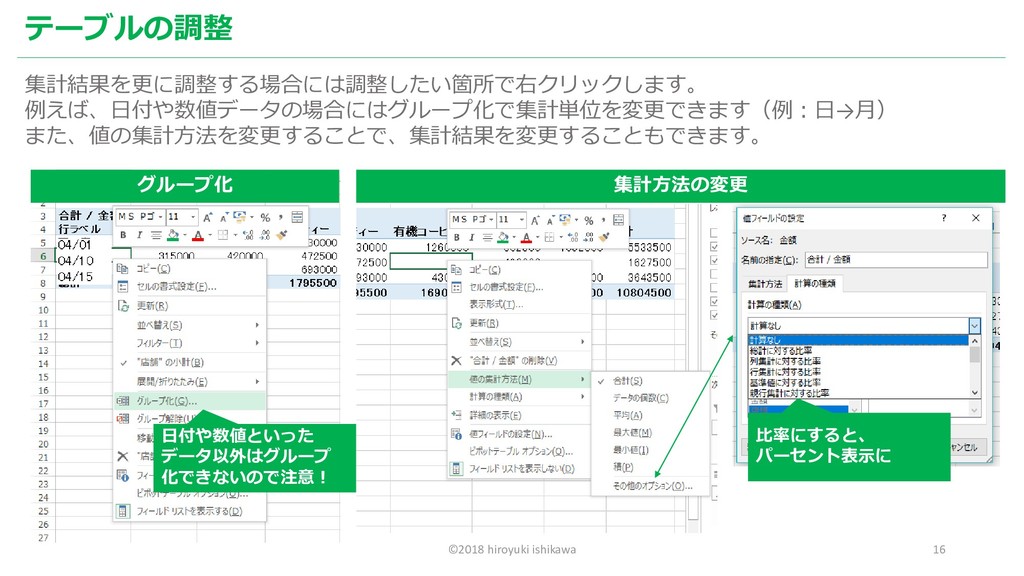Choose 平均(A) in the submenu

[x=650, y=415]
